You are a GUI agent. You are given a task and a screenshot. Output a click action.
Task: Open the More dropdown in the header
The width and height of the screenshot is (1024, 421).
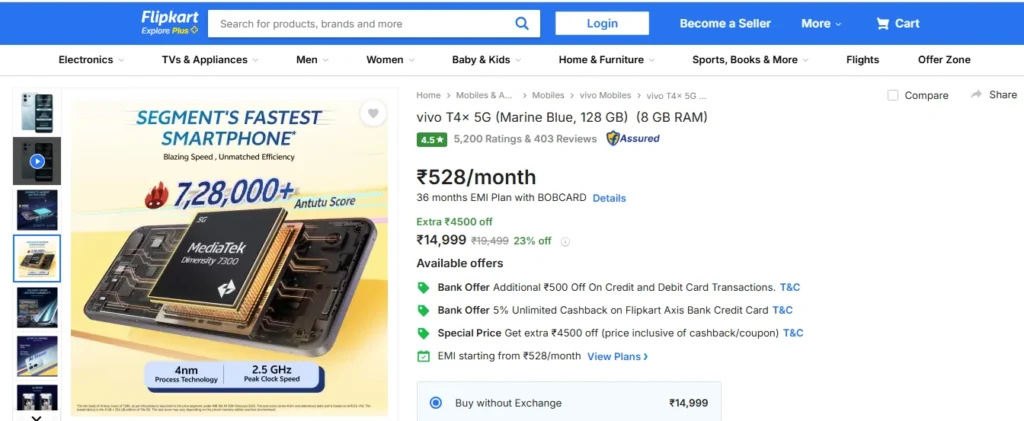coord(821,23)
